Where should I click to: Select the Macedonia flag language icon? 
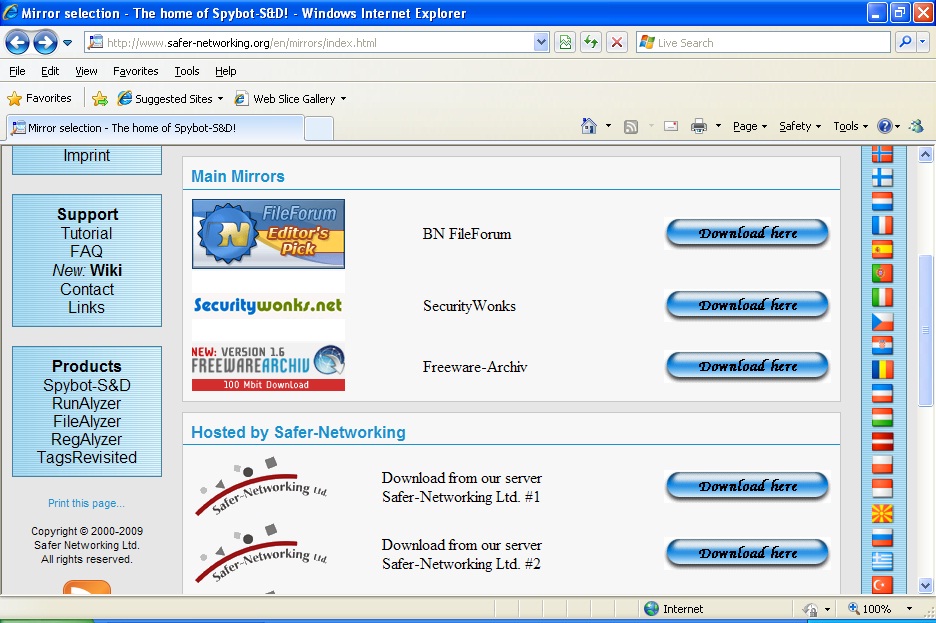coord(882,513)
